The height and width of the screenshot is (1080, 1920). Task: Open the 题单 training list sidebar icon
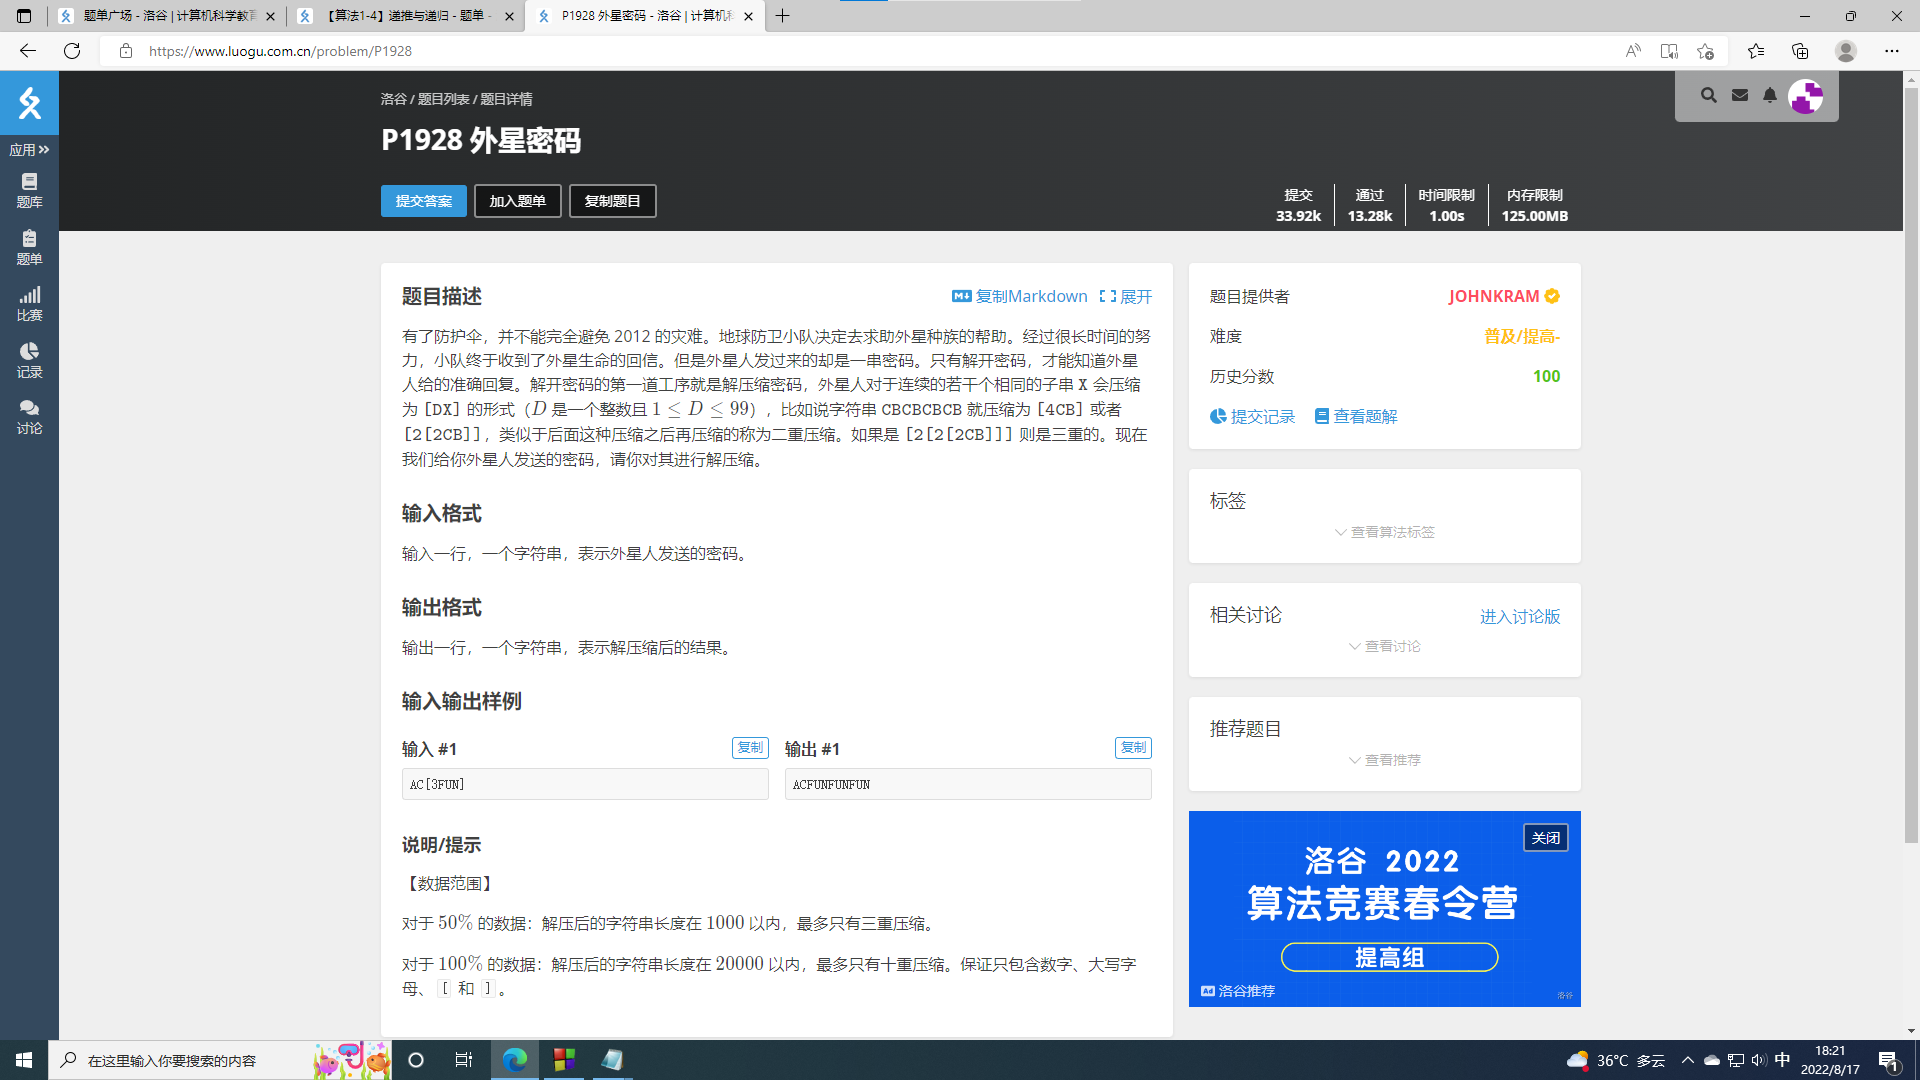pyautogui.click(x=29, y=246)
